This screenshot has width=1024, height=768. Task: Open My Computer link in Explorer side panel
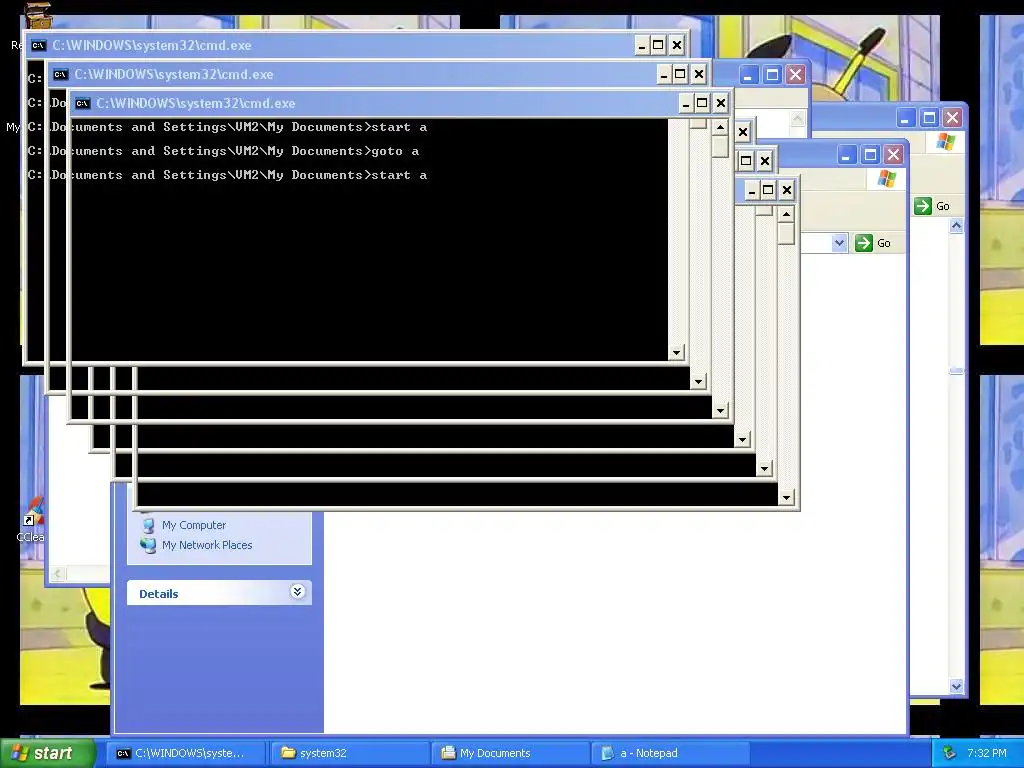point(194,525)
